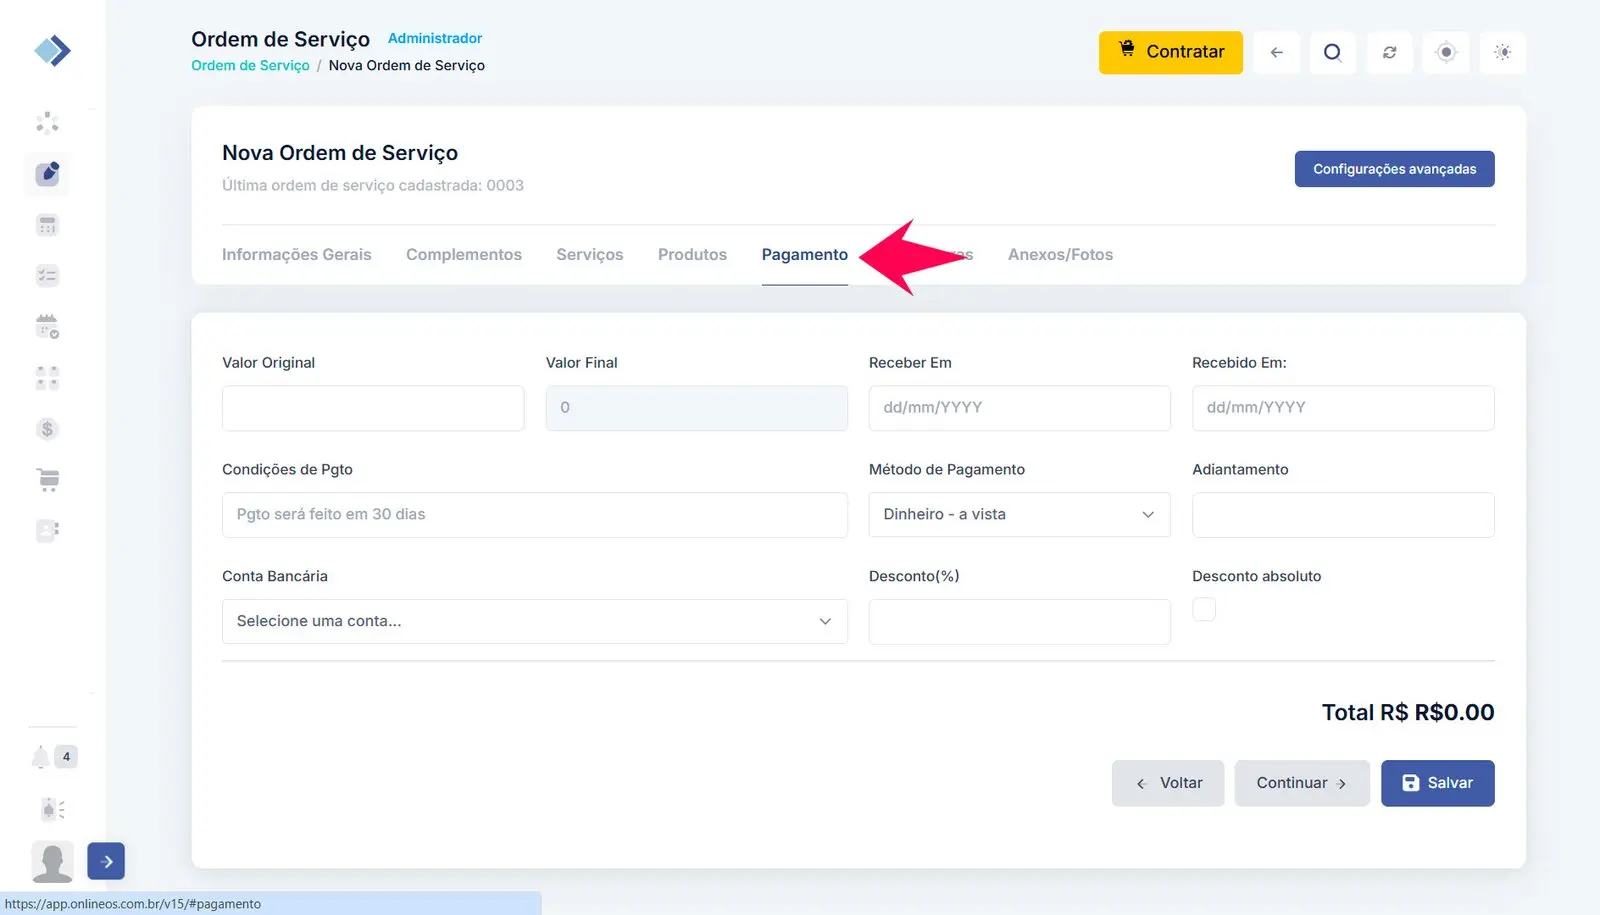Screen dimensions: 1600x915
Task: Open the dollar sign finance sidebar icon
Action: tap(47, 429)
